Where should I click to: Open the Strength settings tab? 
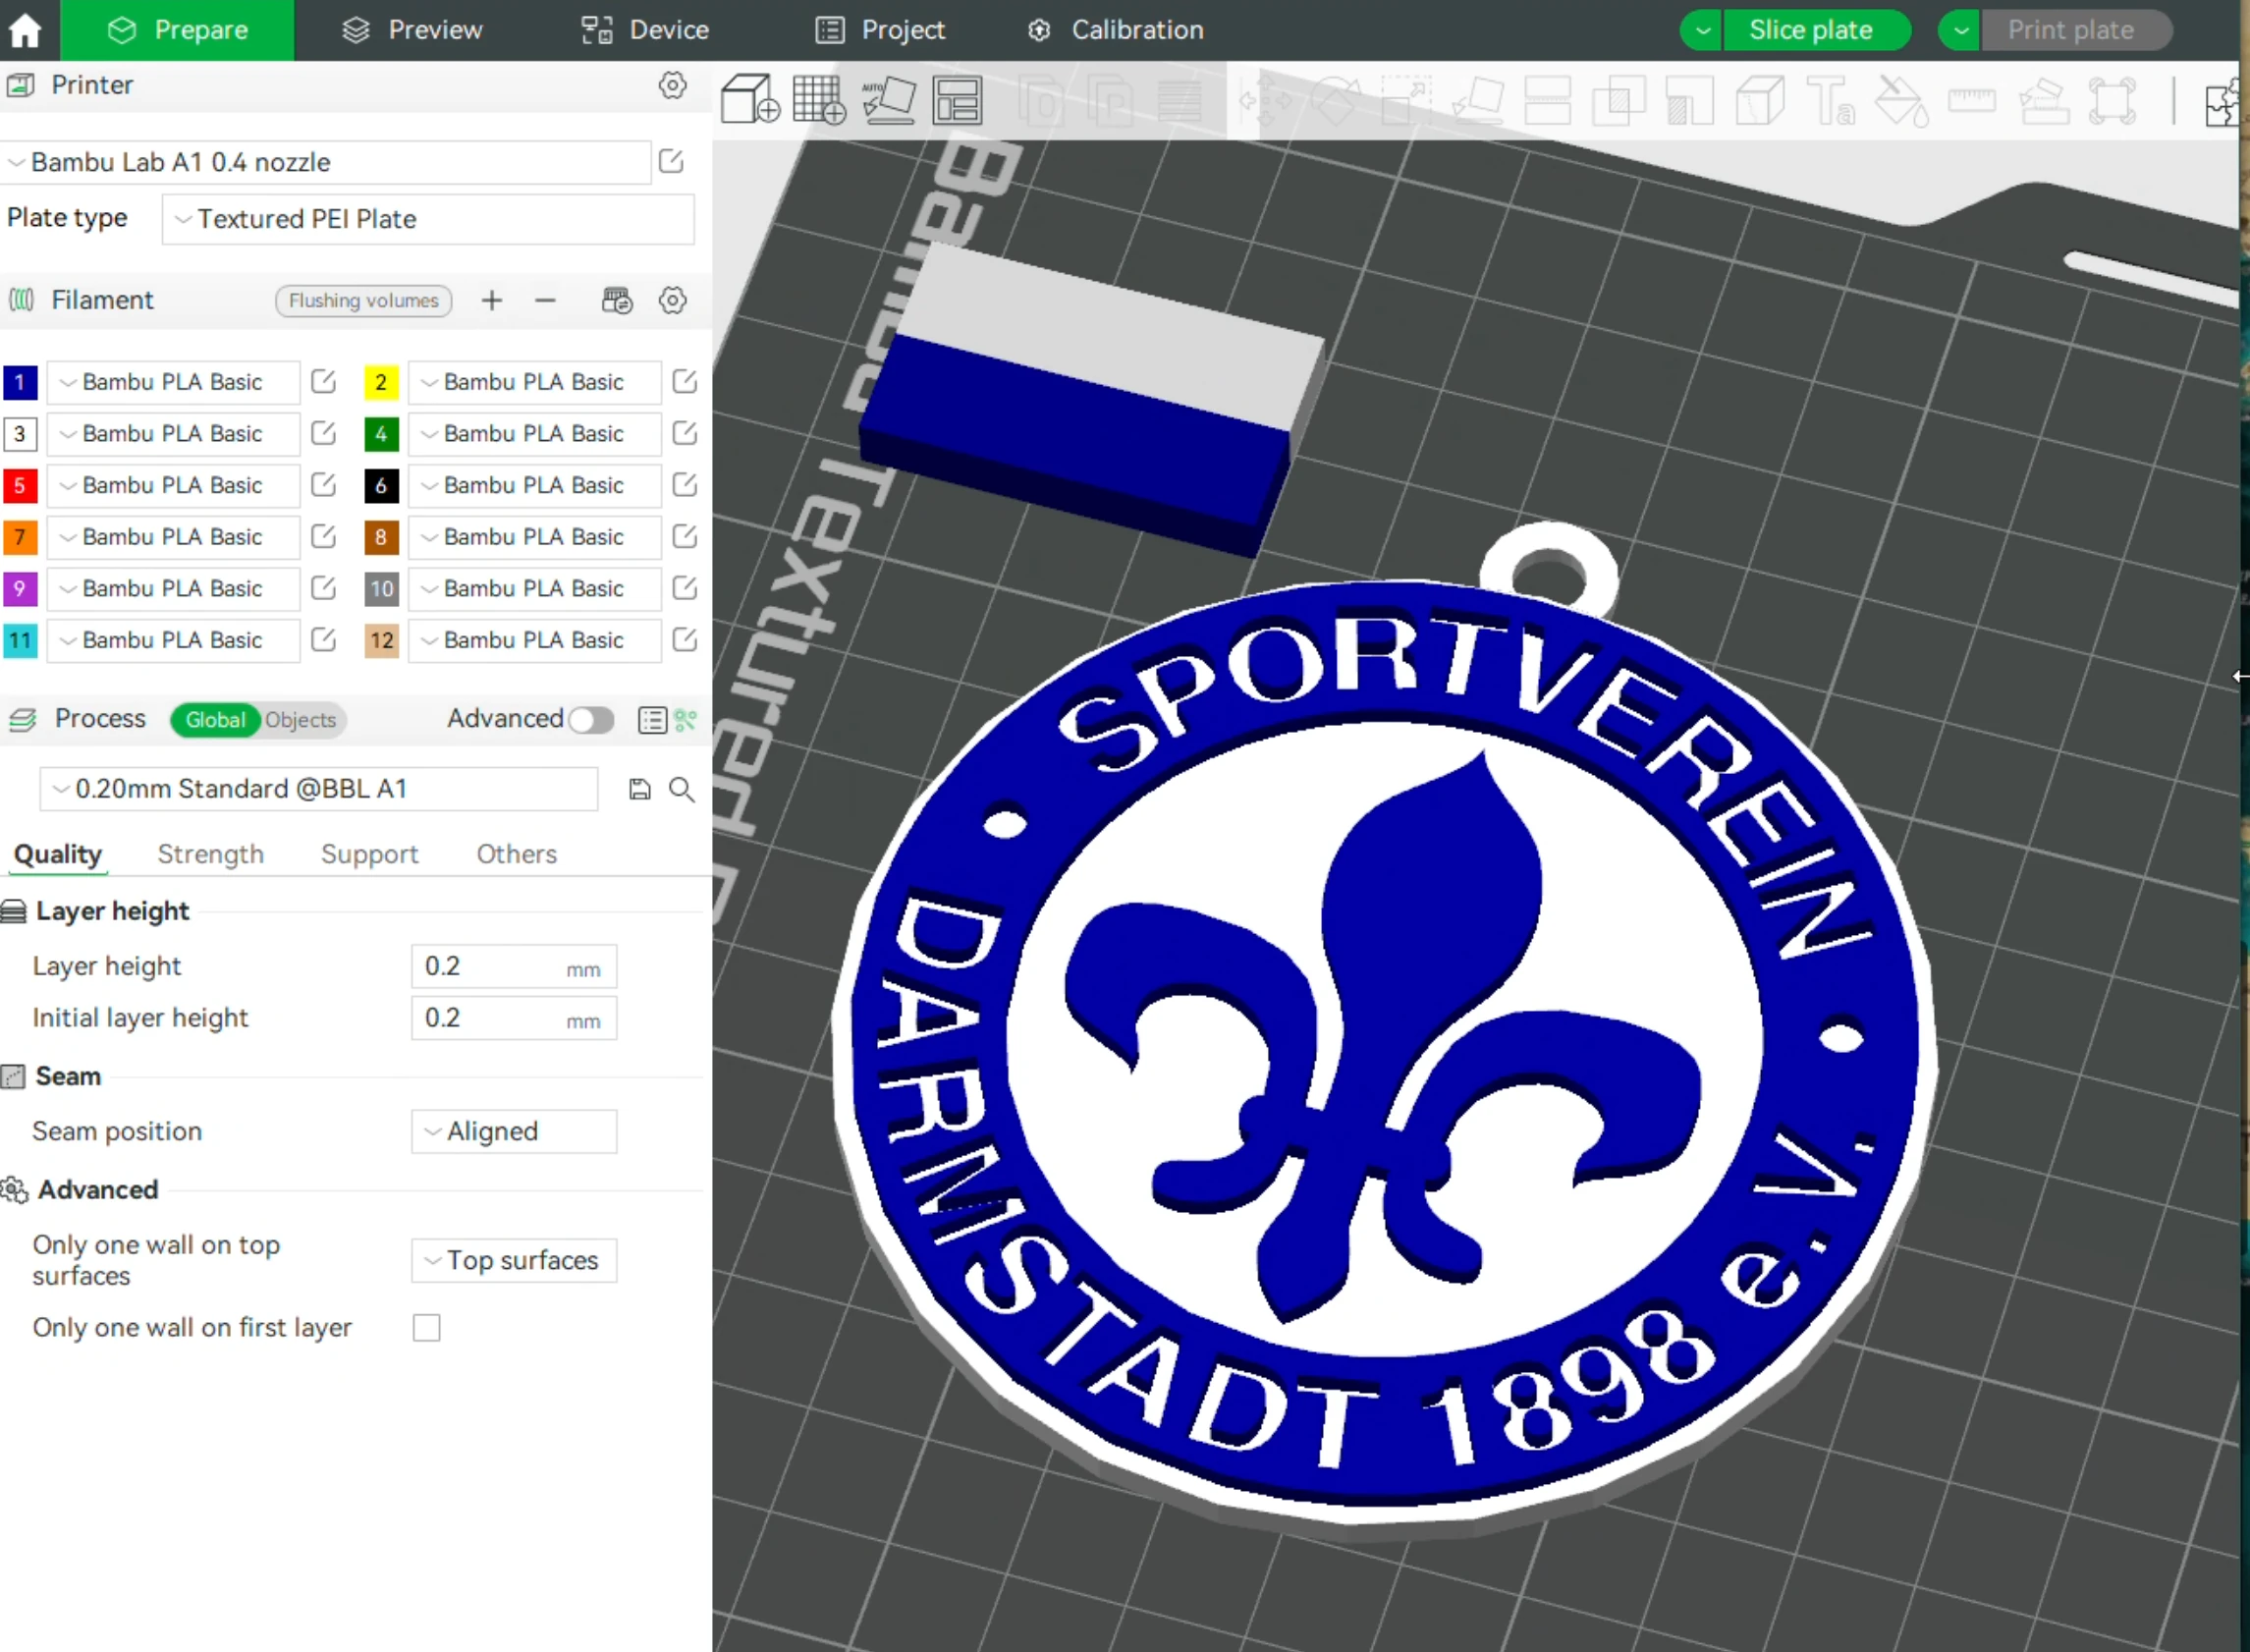pos(210,854)
